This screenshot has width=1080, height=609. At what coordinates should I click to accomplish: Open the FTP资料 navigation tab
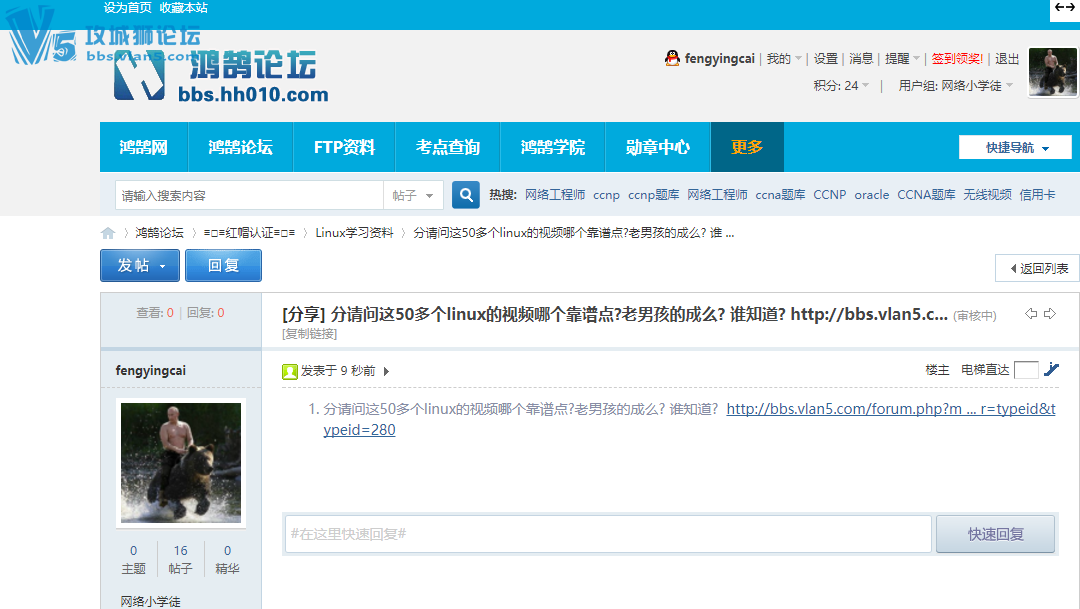[x=344, y=147]
